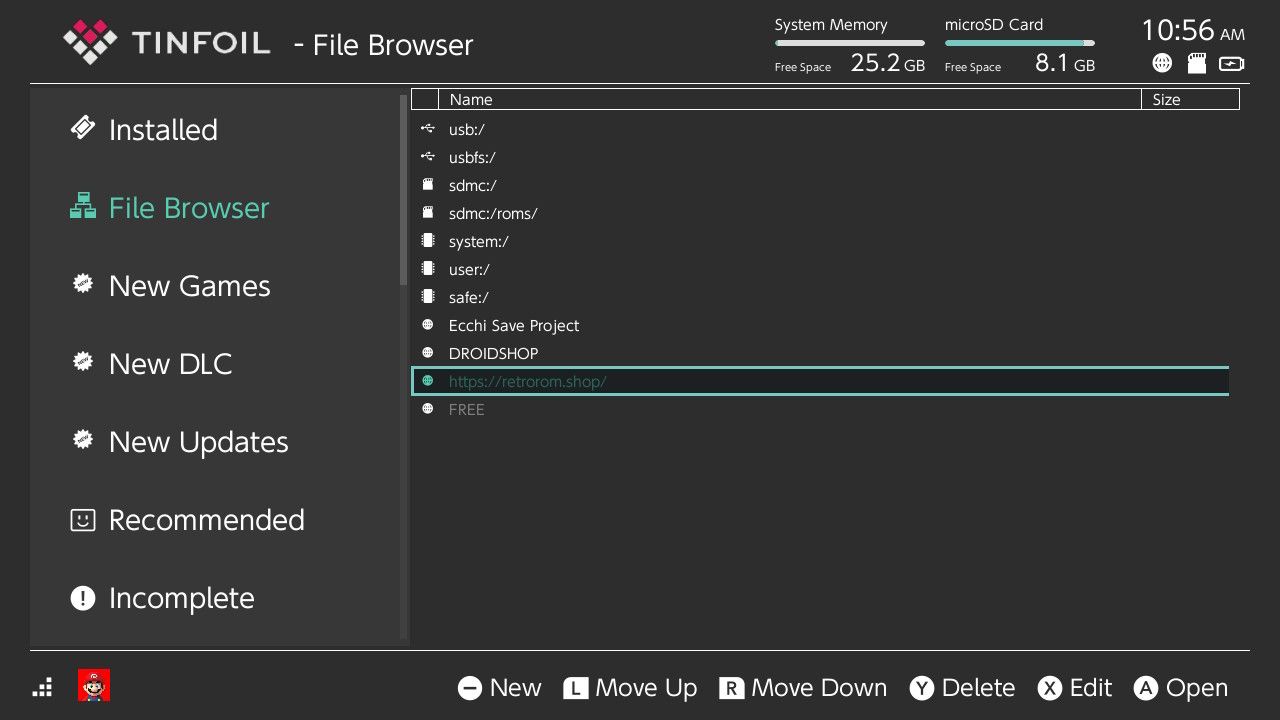This screenshot has width=1280, height=720.
Task: Click the L Move Up button
Action: click(630, 688)
